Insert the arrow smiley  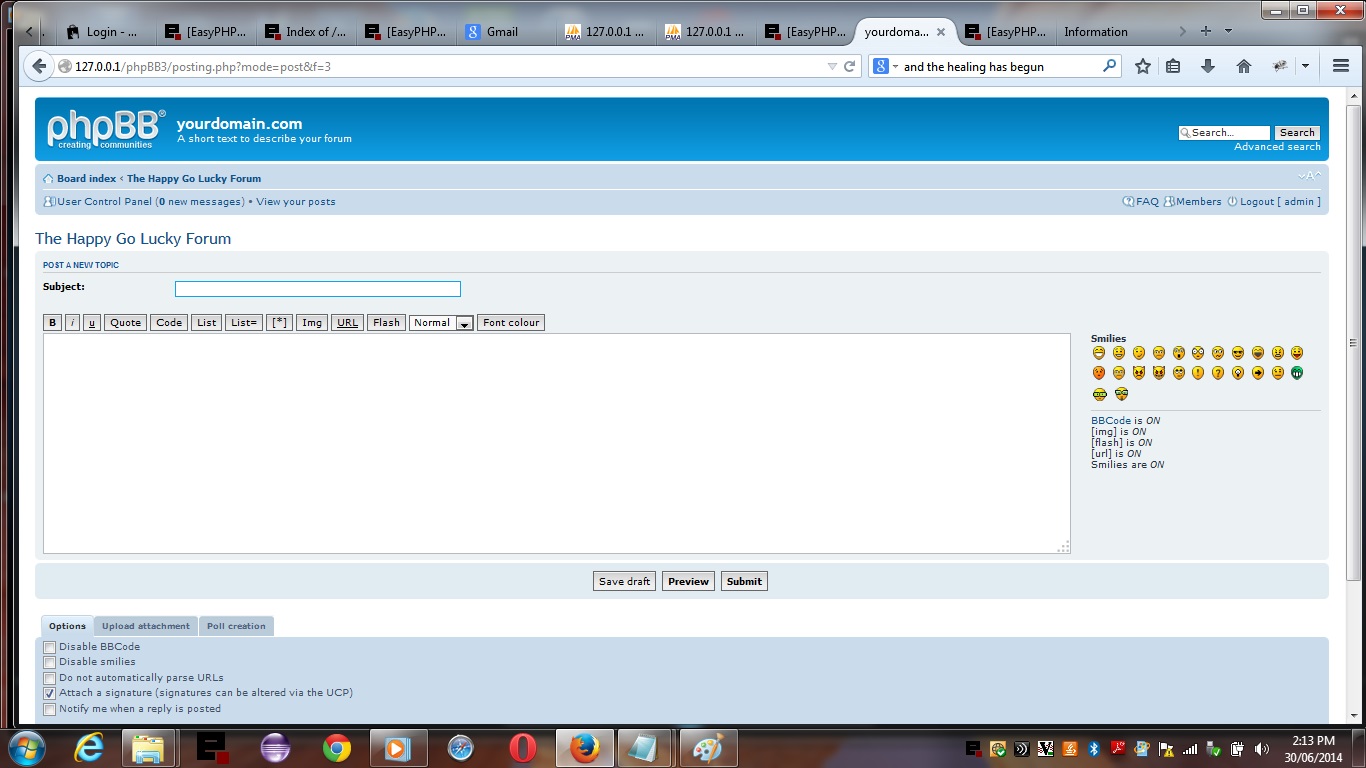point(1258,373)
